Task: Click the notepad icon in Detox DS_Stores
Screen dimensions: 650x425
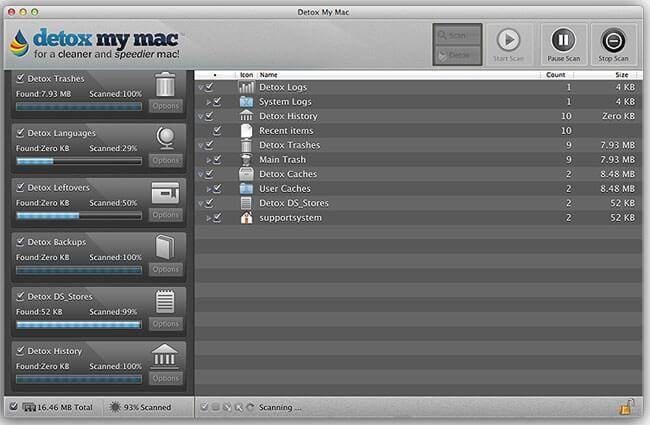Action: pyautogui.click(x=165, y=302)
